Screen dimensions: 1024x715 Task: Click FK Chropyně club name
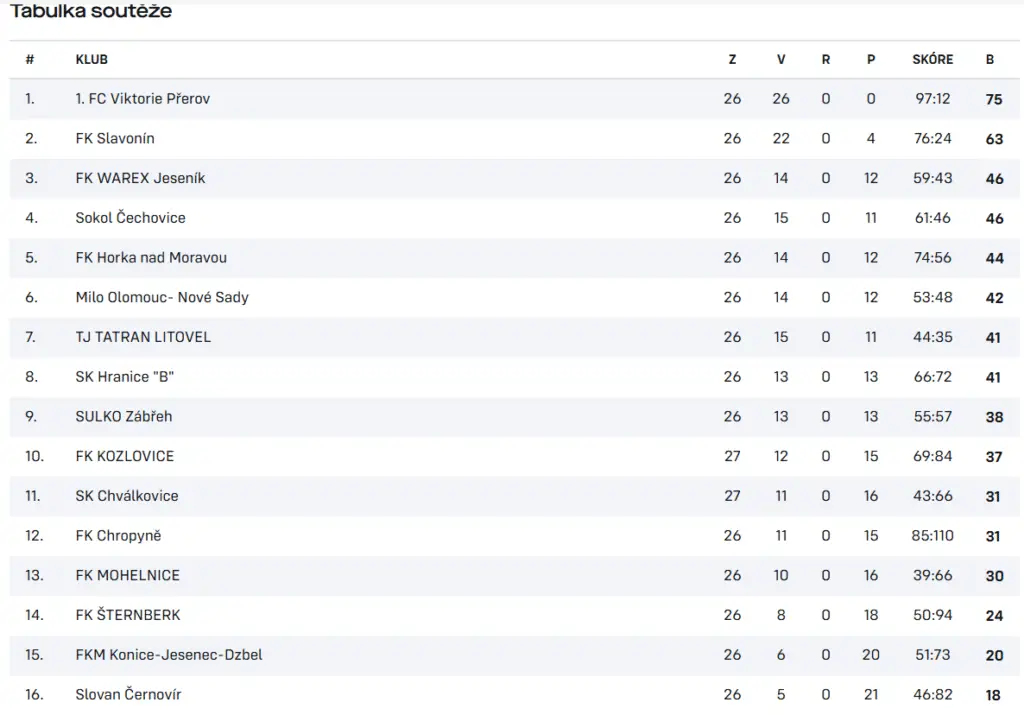[118, 535]
